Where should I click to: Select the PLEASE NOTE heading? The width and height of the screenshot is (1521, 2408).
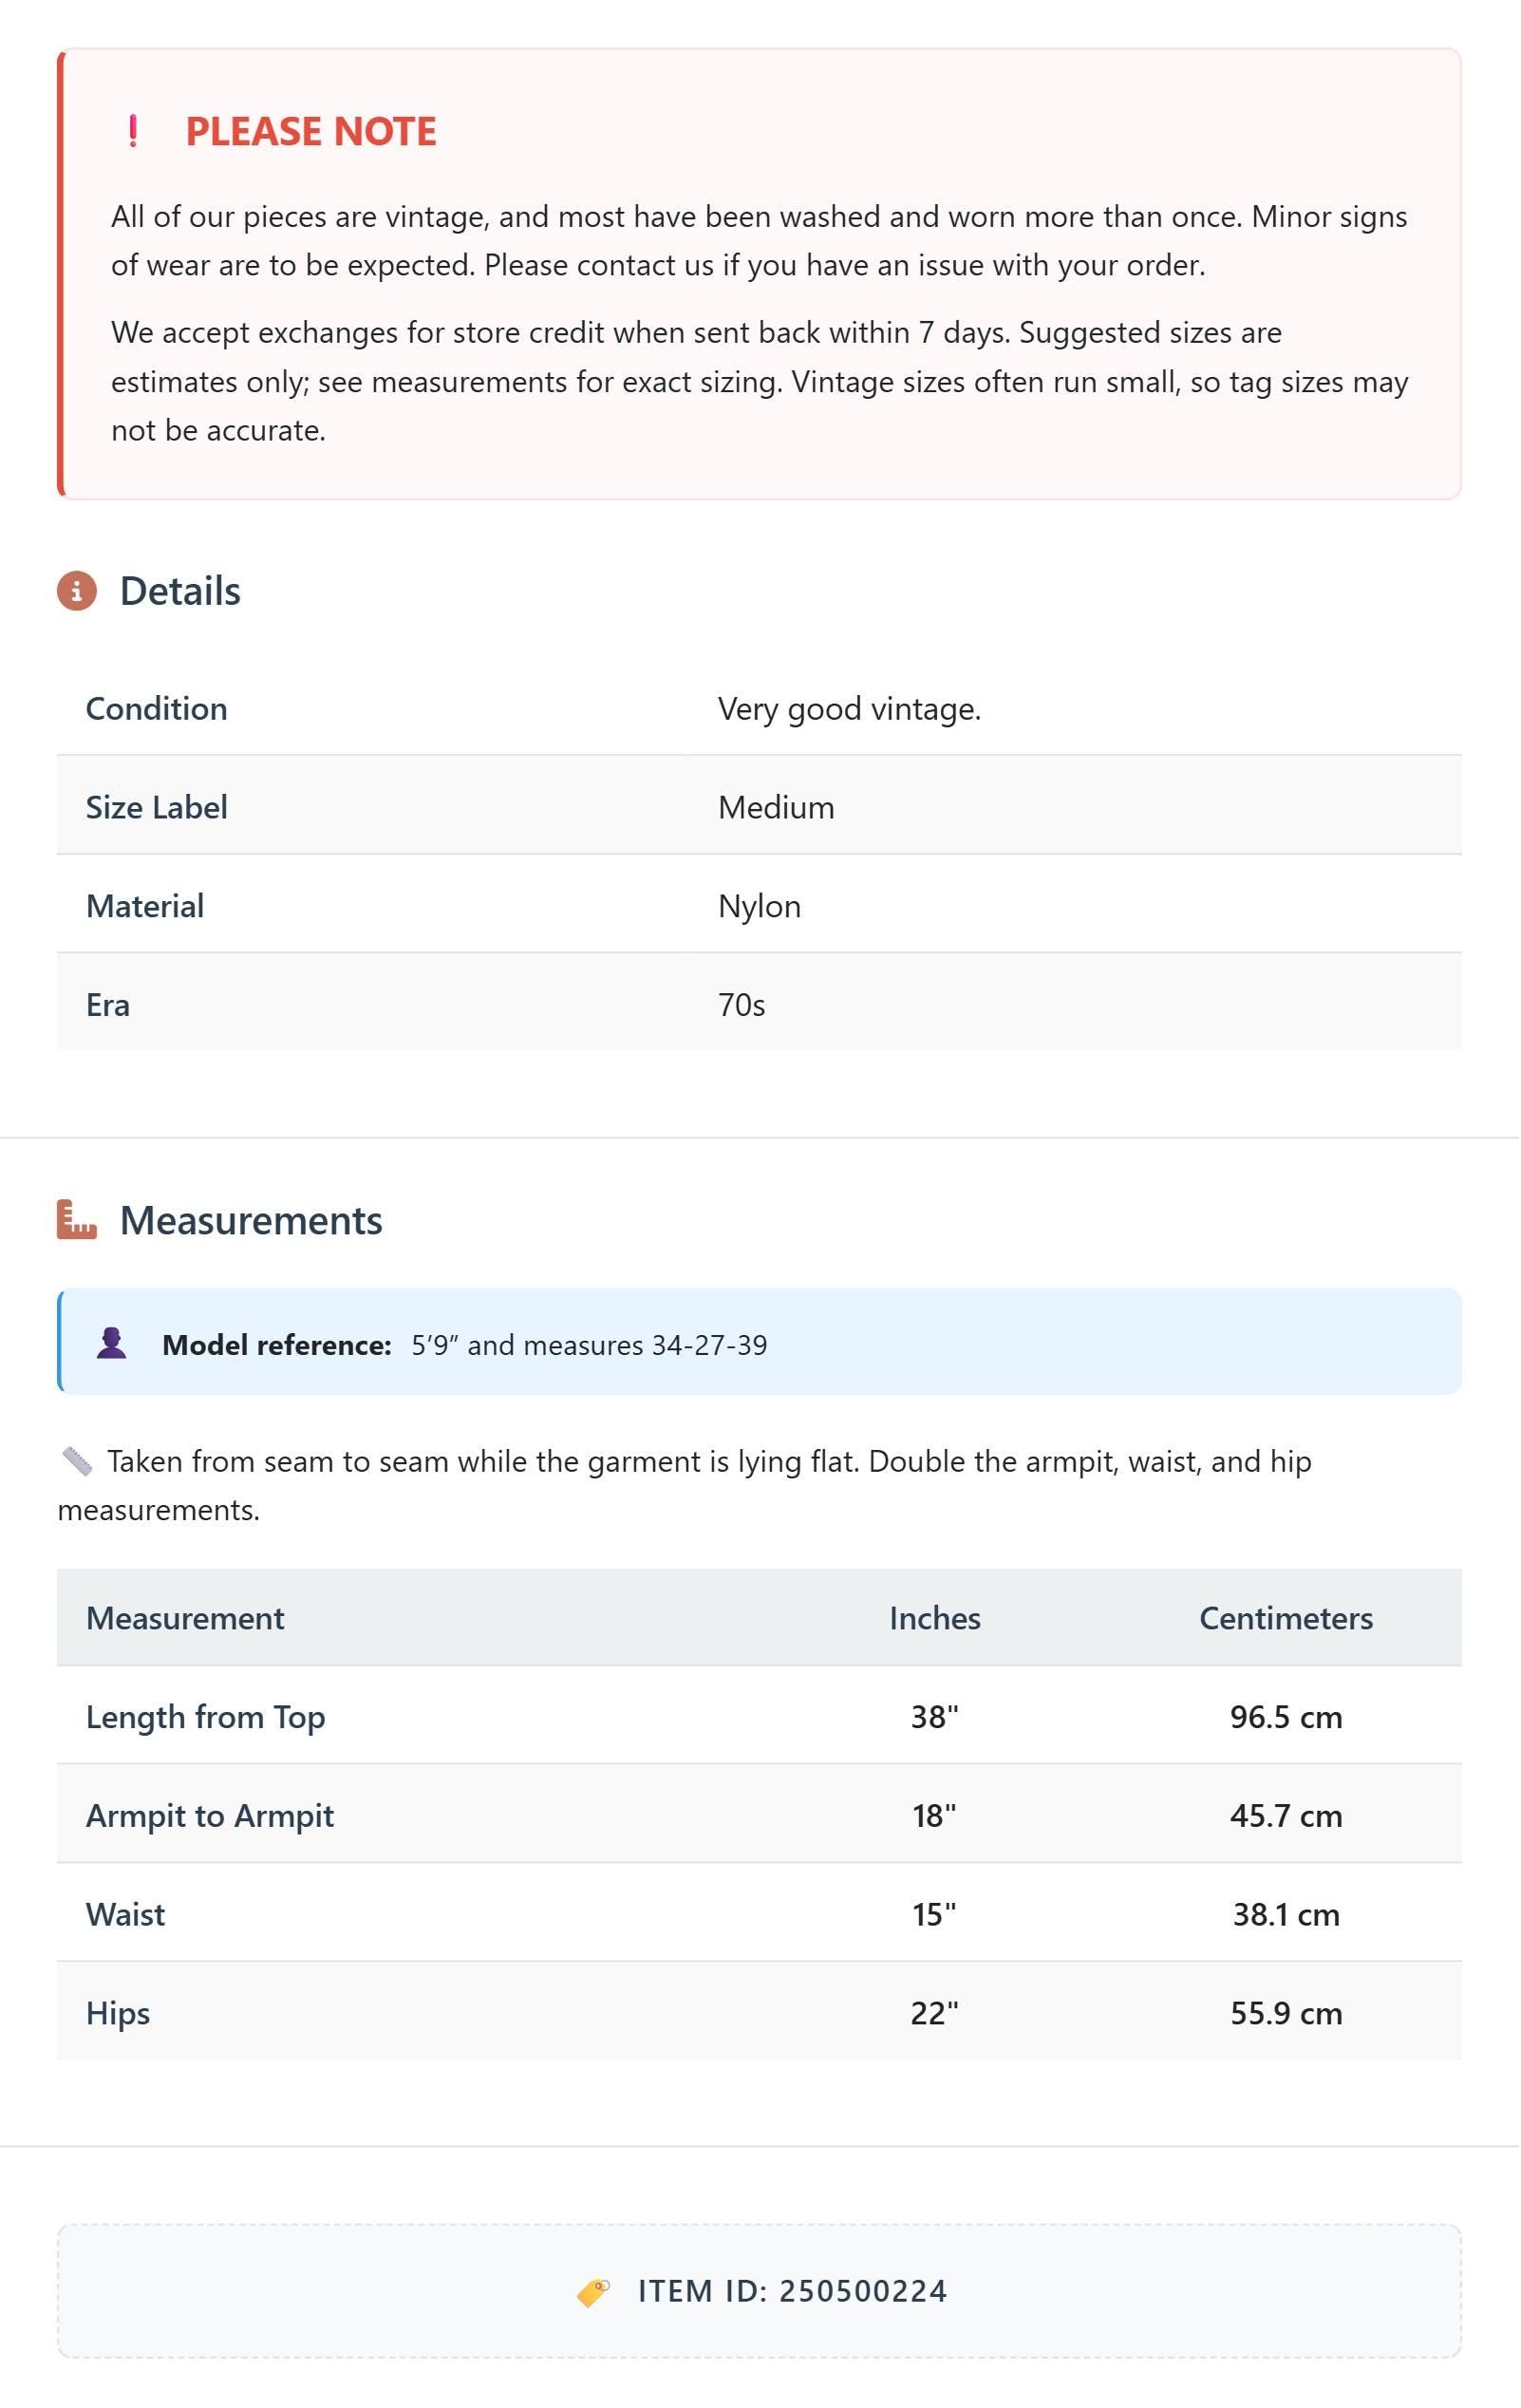311,131
